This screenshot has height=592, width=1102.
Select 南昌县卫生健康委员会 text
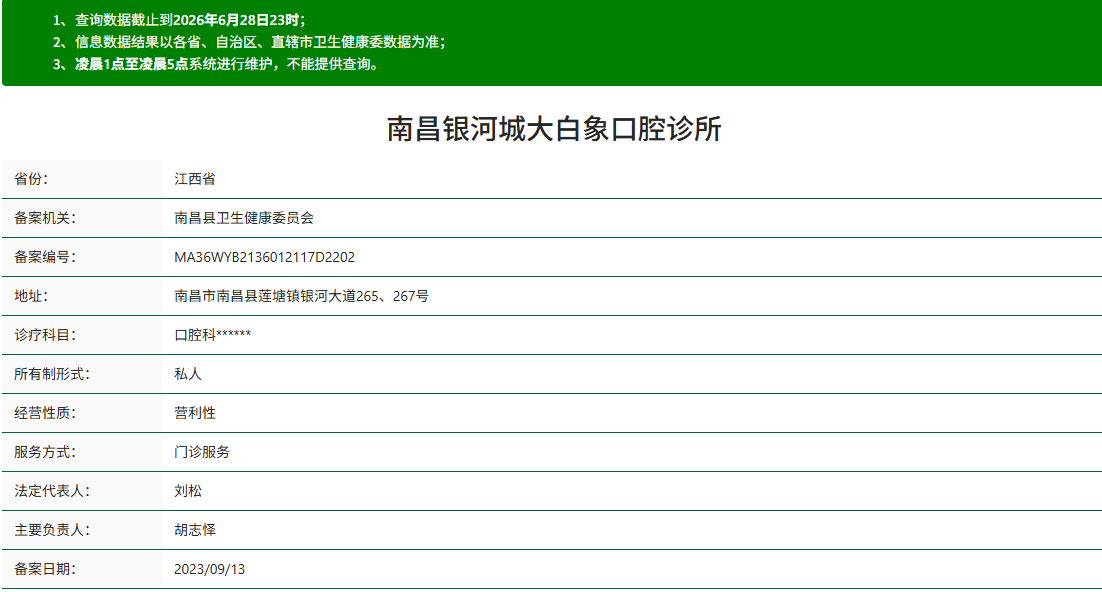[x=244, y=218]
